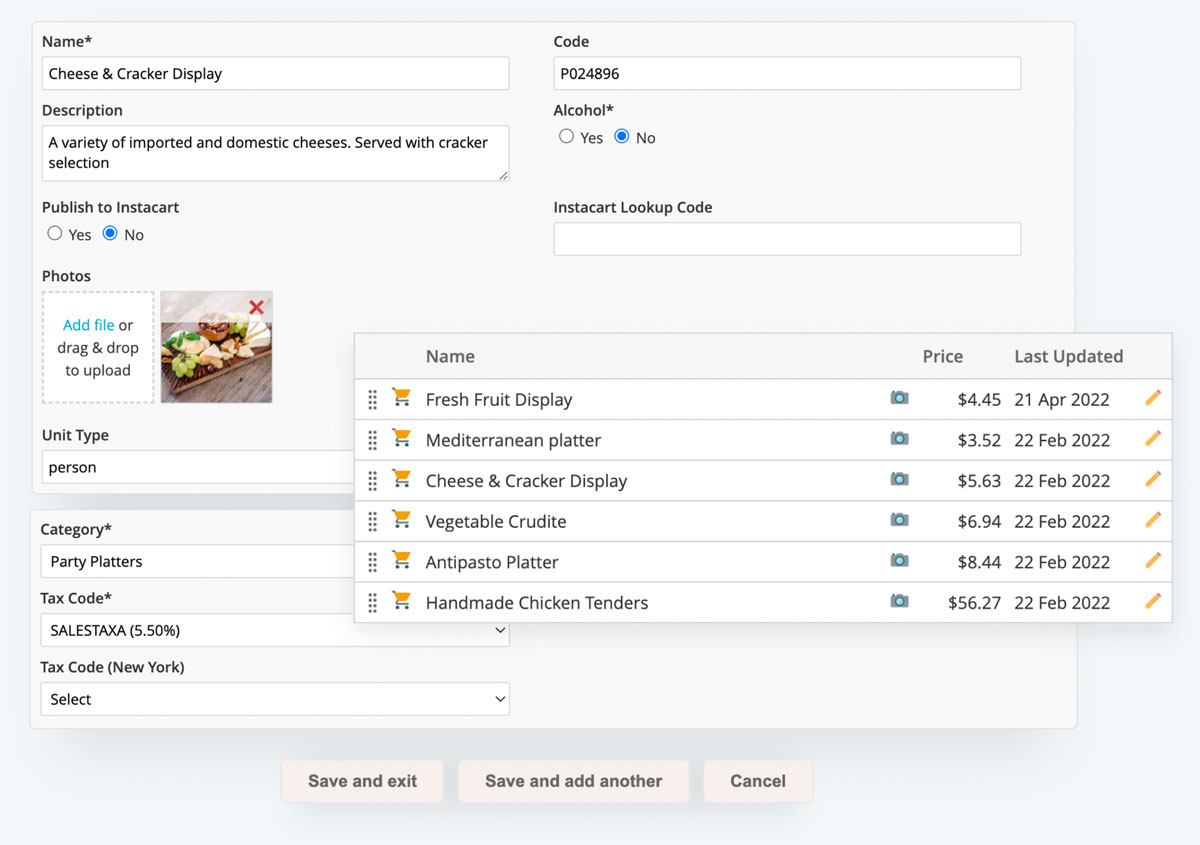Click Save and exit button
Image resolution: width=1200 pixels, height=845 pixels.
(x=362, y=781)
